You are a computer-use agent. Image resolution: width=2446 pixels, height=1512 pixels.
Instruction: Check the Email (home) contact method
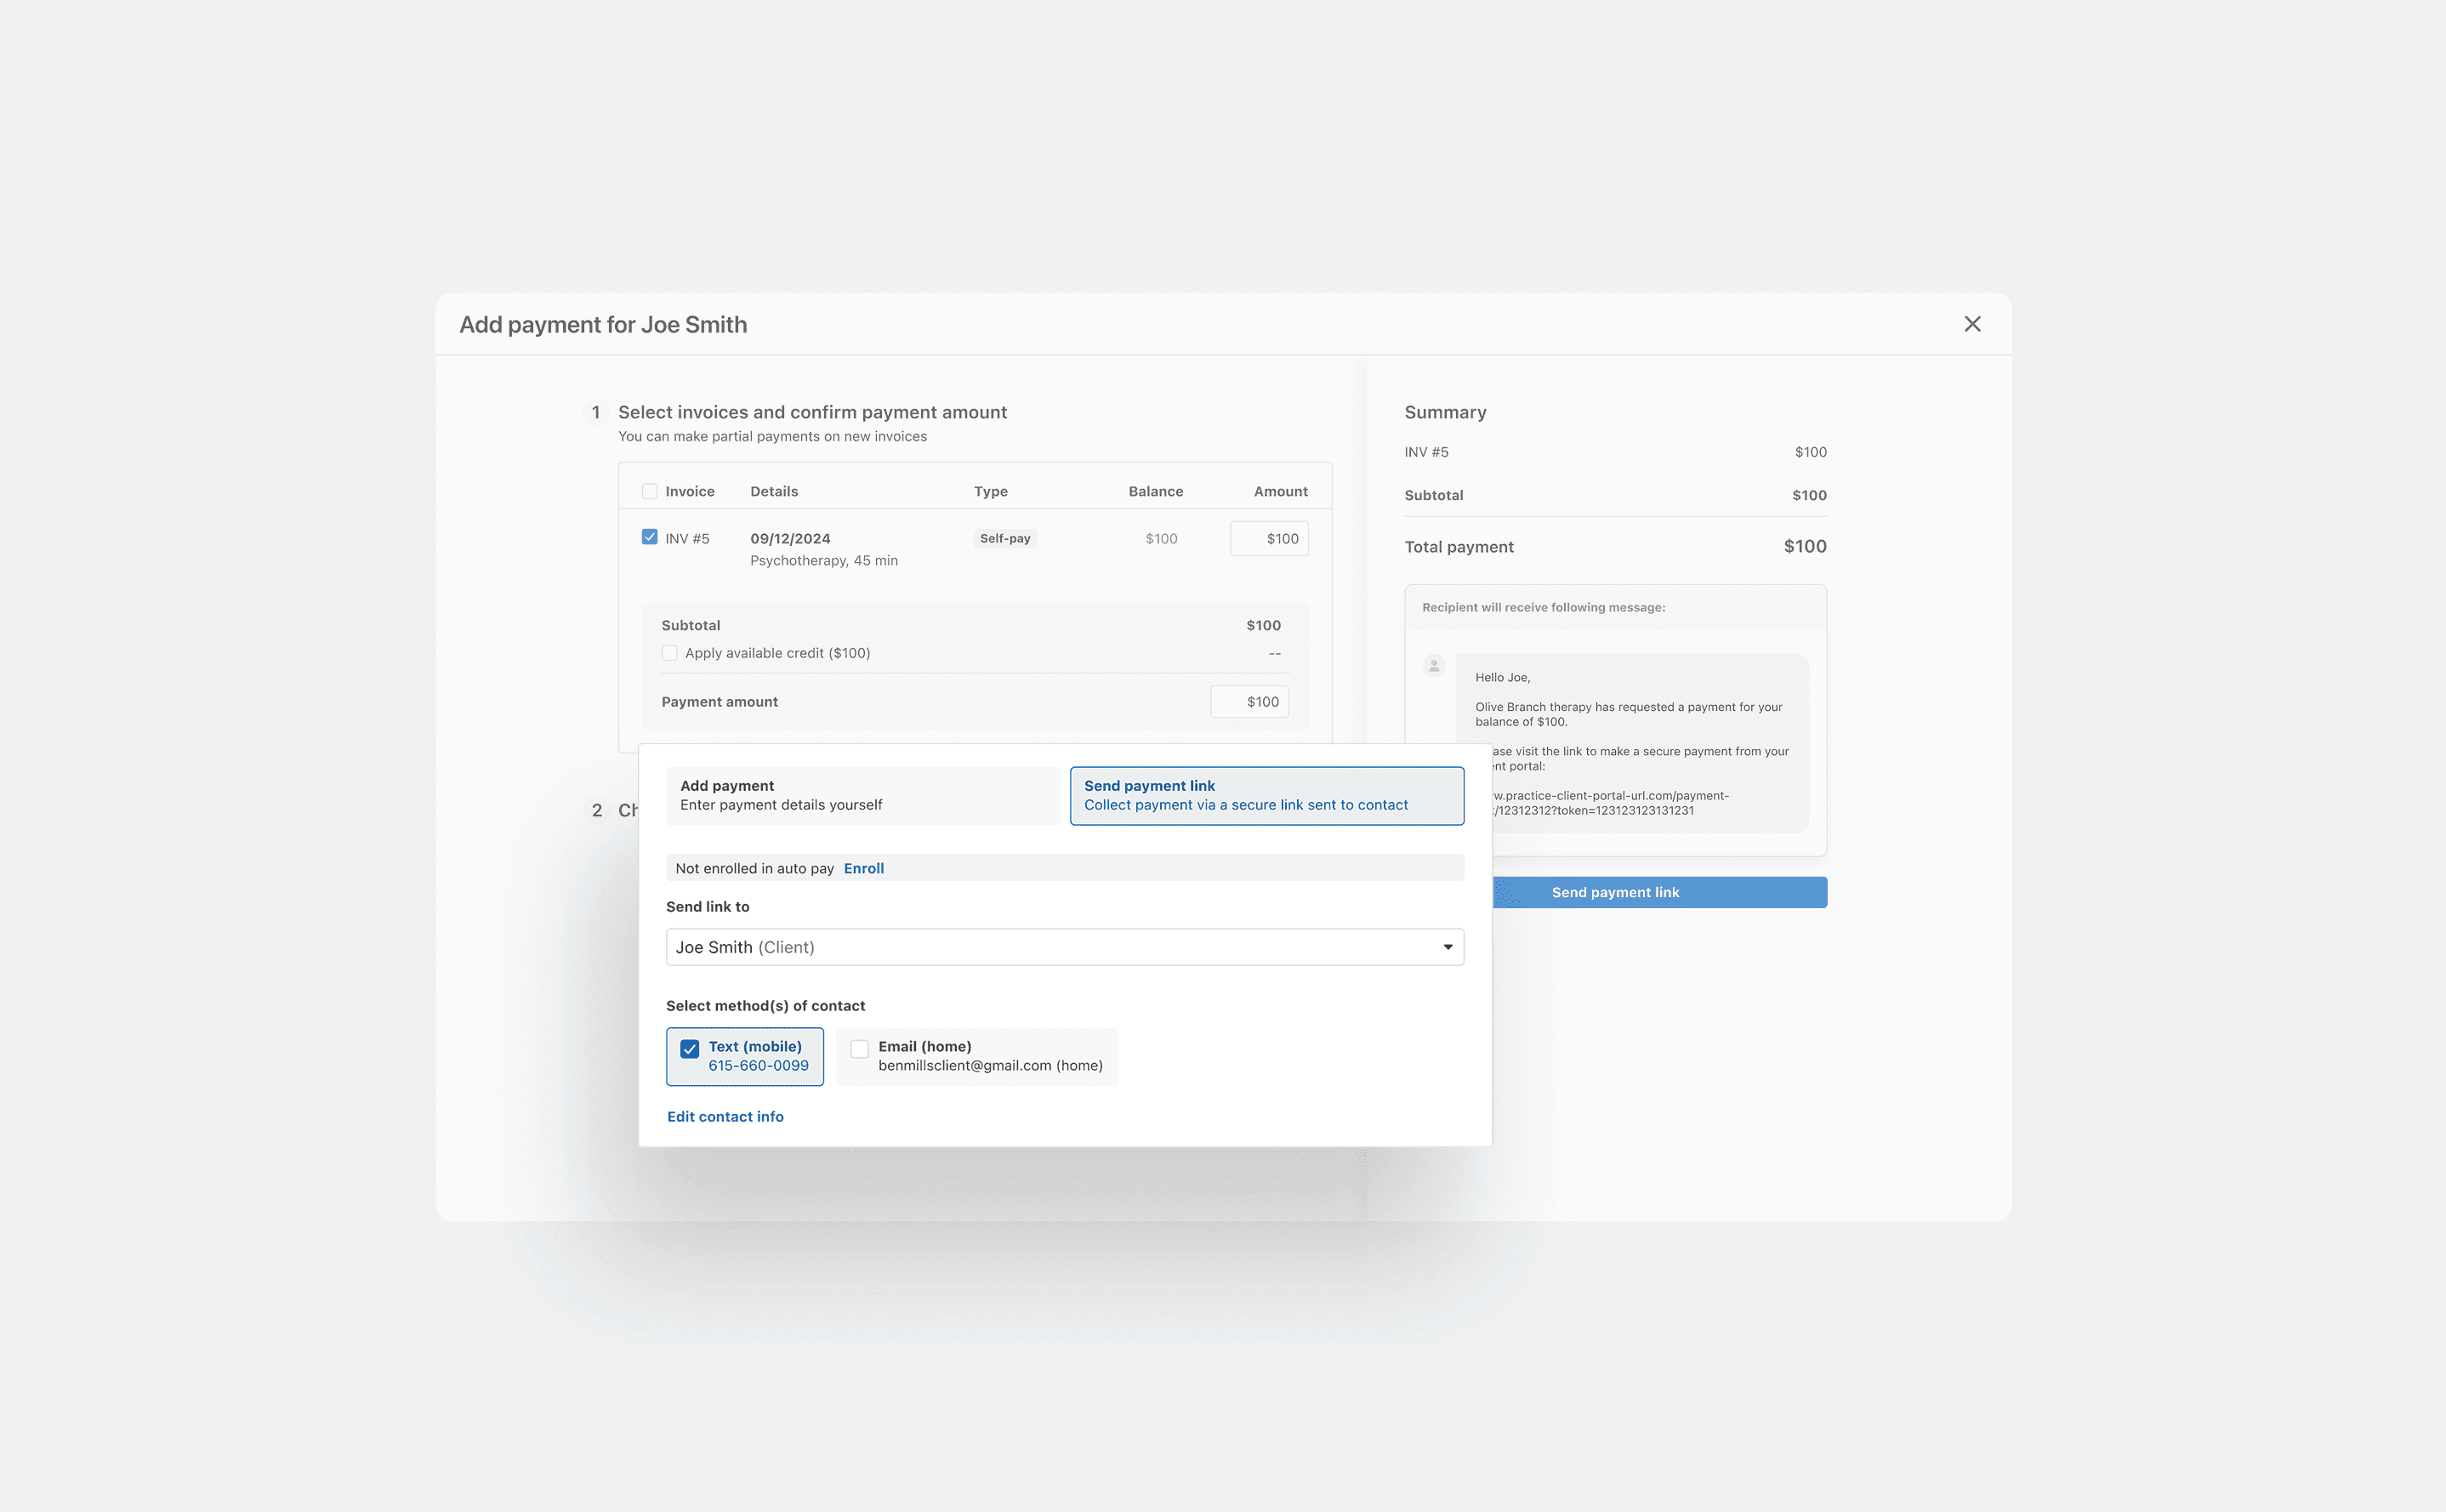pyautogui.click(x=860, y=1049)
